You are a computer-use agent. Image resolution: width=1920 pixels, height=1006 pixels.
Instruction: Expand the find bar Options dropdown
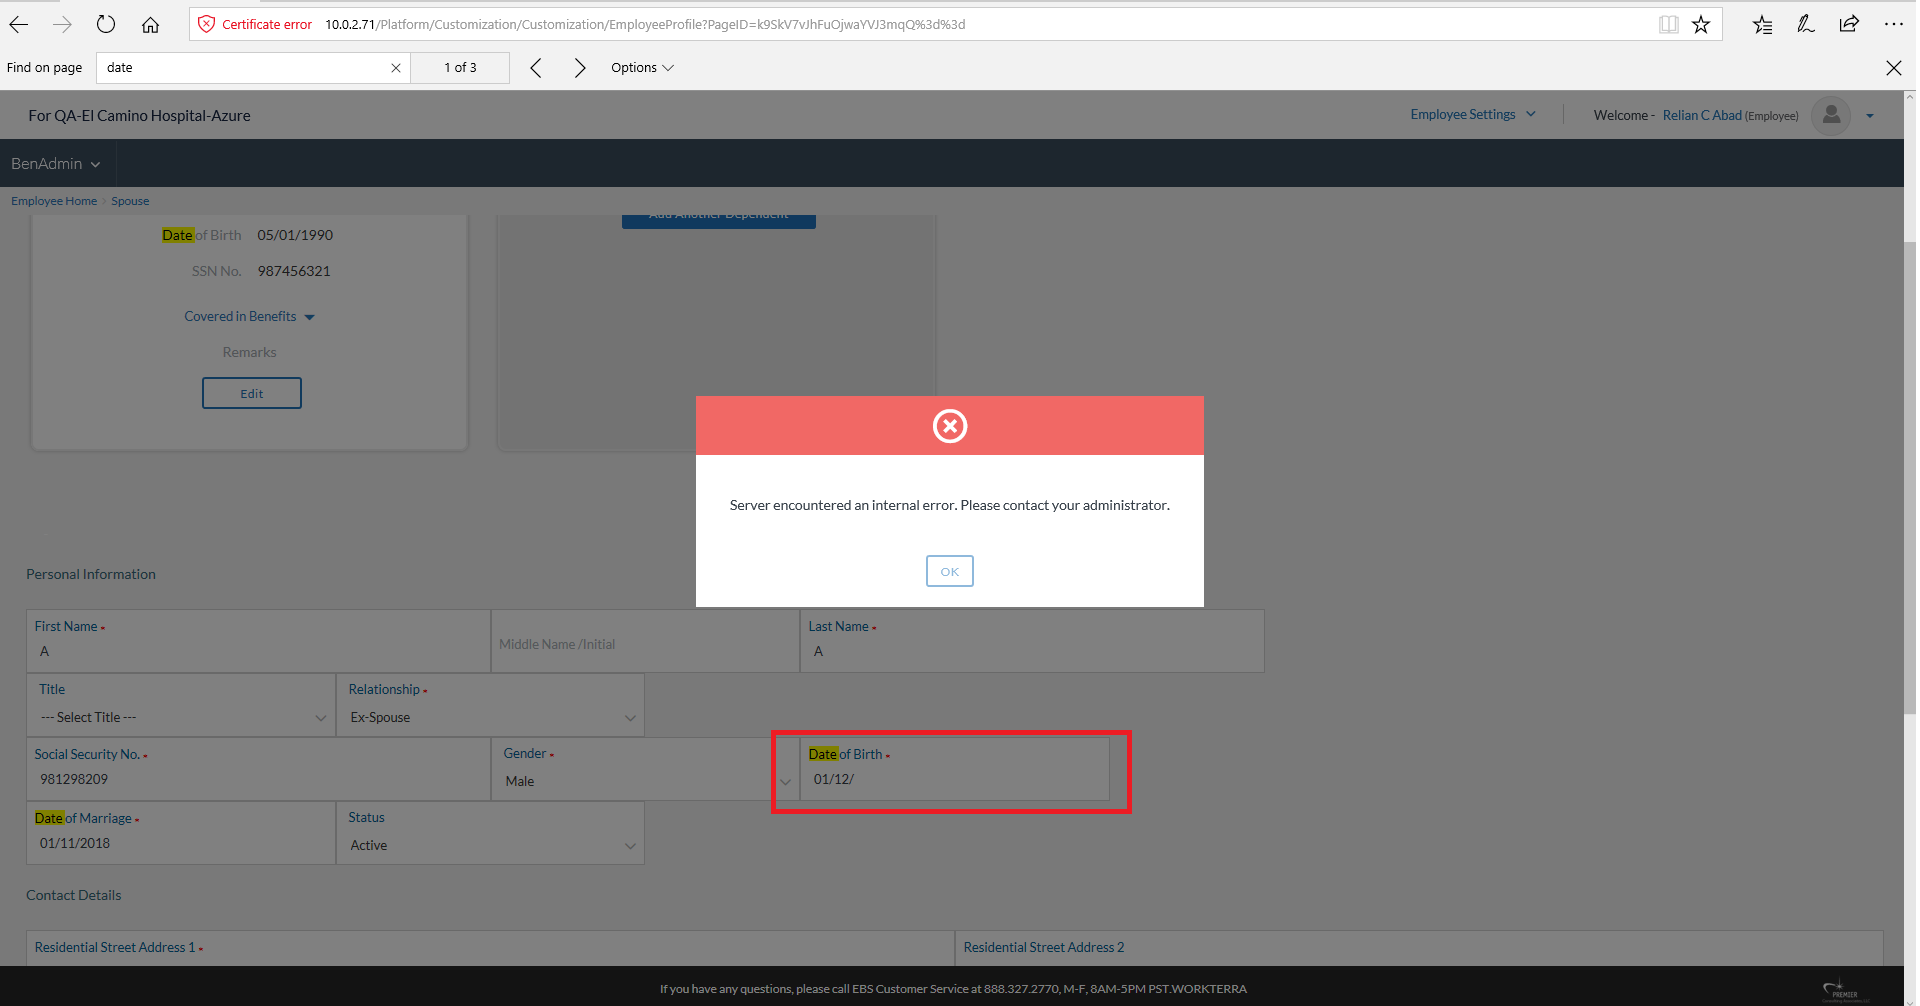click(x=642, y=68)
